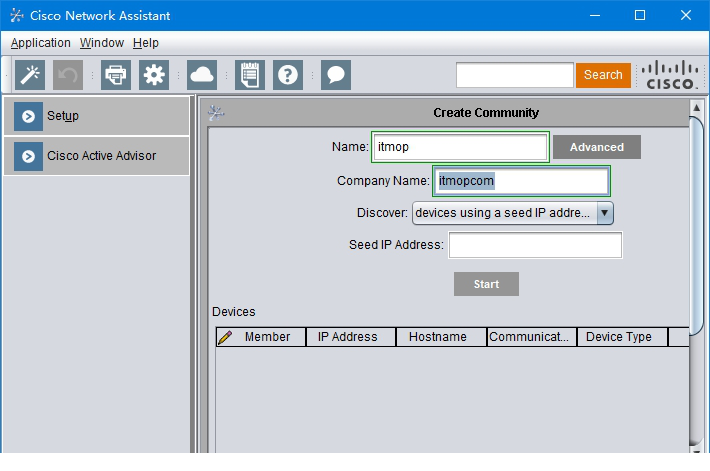710x471 pixels.
Task: Open Preferences gear icon
Action: pyautogui.click(x=154, y=75)
